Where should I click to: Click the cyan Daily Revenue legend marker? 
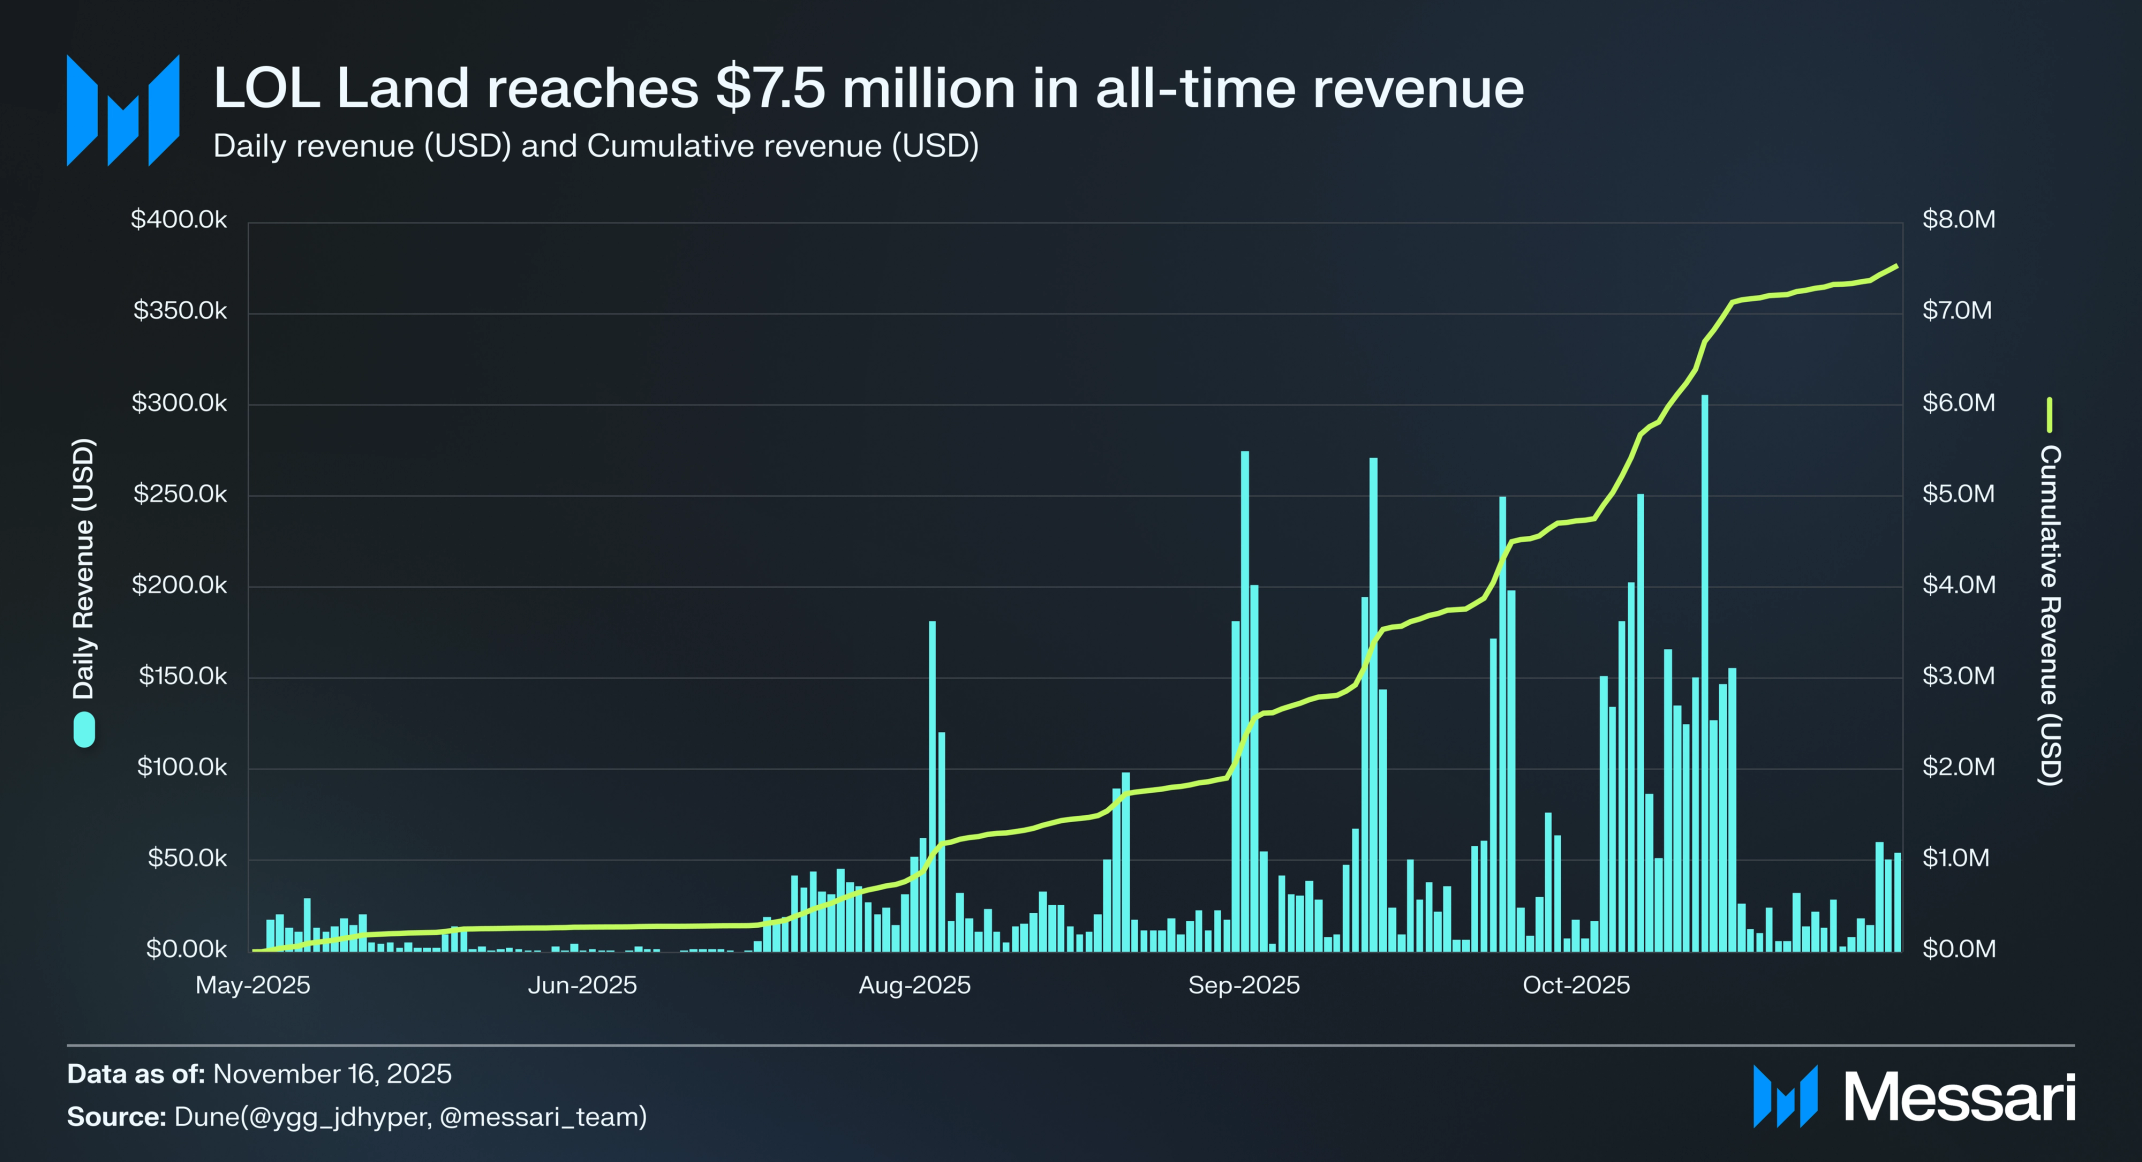tap(84, 729)
